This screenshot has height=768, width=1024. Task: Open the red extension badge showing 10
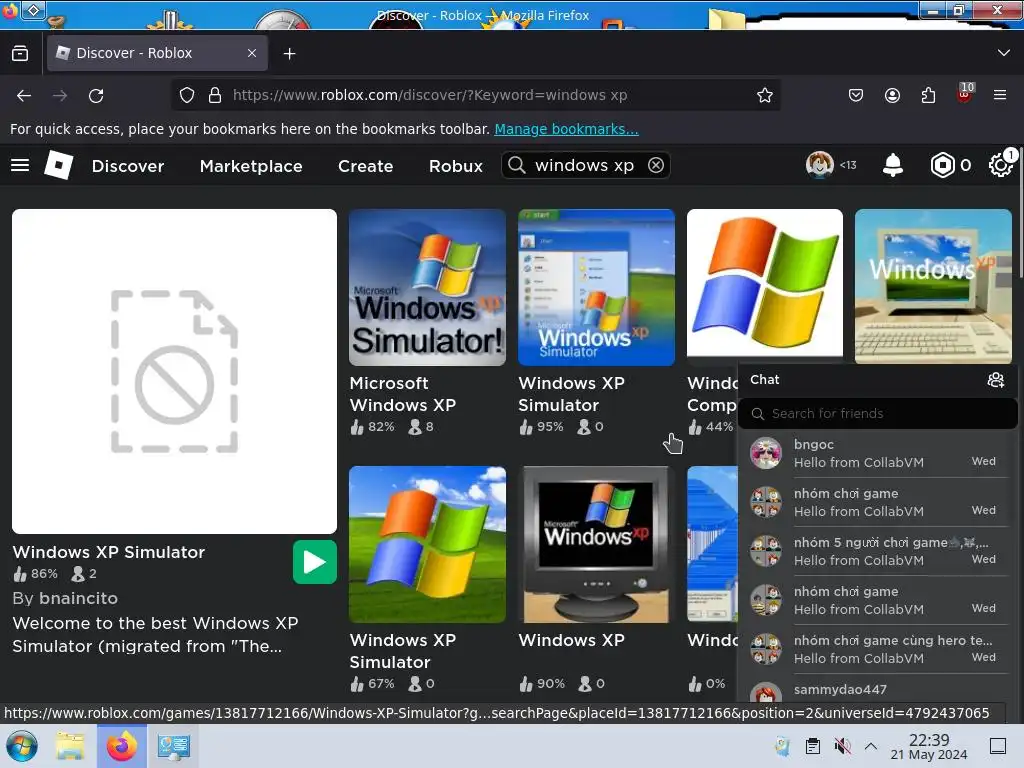pos(965,93)
